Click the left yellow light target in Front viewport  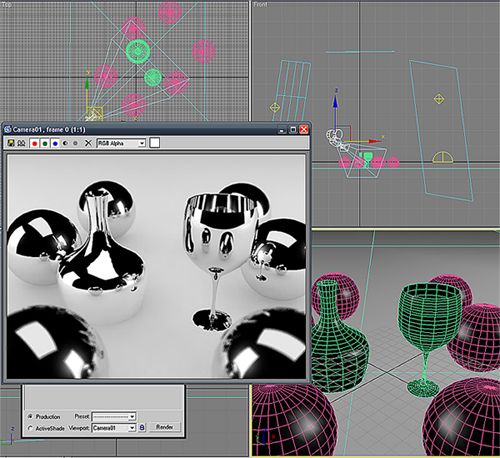coord(275,107)
